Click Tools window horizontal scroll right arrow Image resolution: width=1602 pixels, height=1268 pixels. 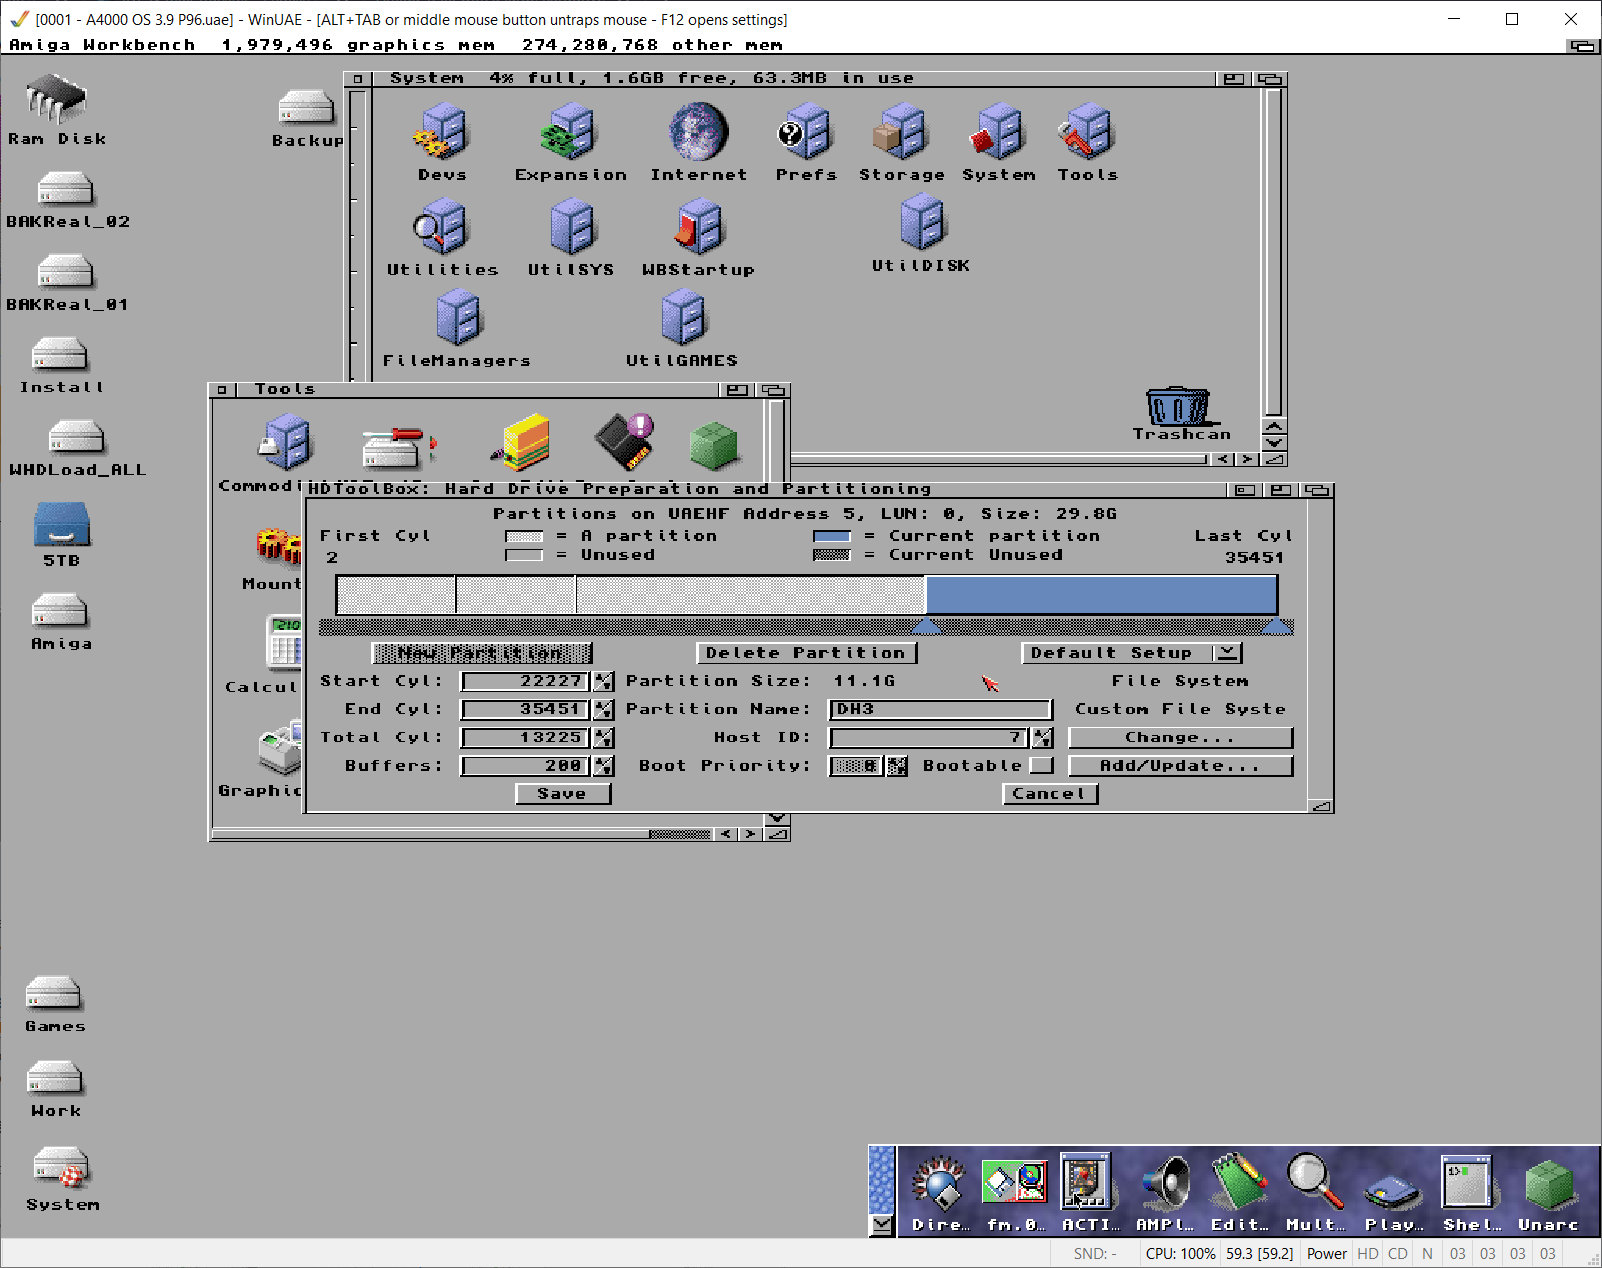(x=750, y=834)
